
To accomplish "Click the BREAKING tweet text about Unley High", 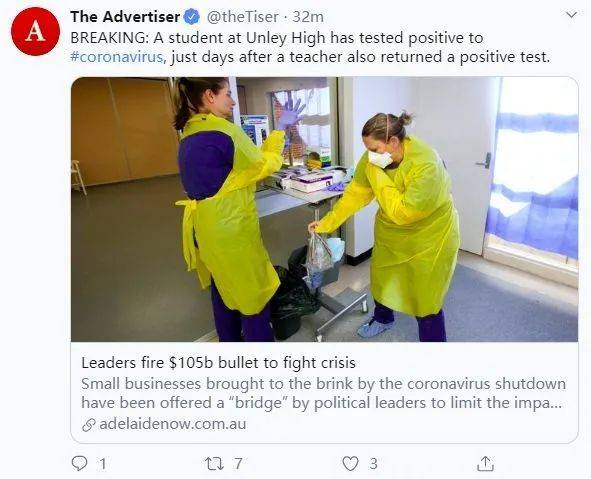I will point(310,47).
